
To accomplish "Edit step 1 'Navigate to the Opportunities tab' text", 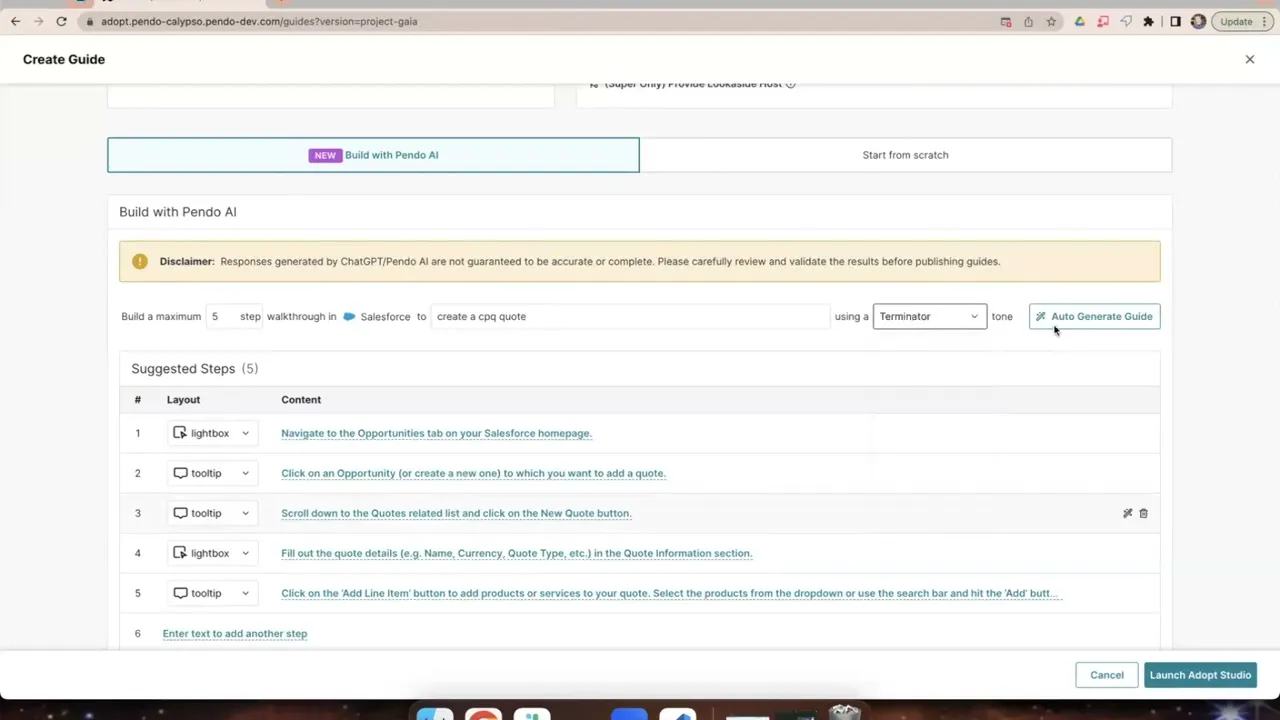I will pyautogui.click(x=436, y=433).
